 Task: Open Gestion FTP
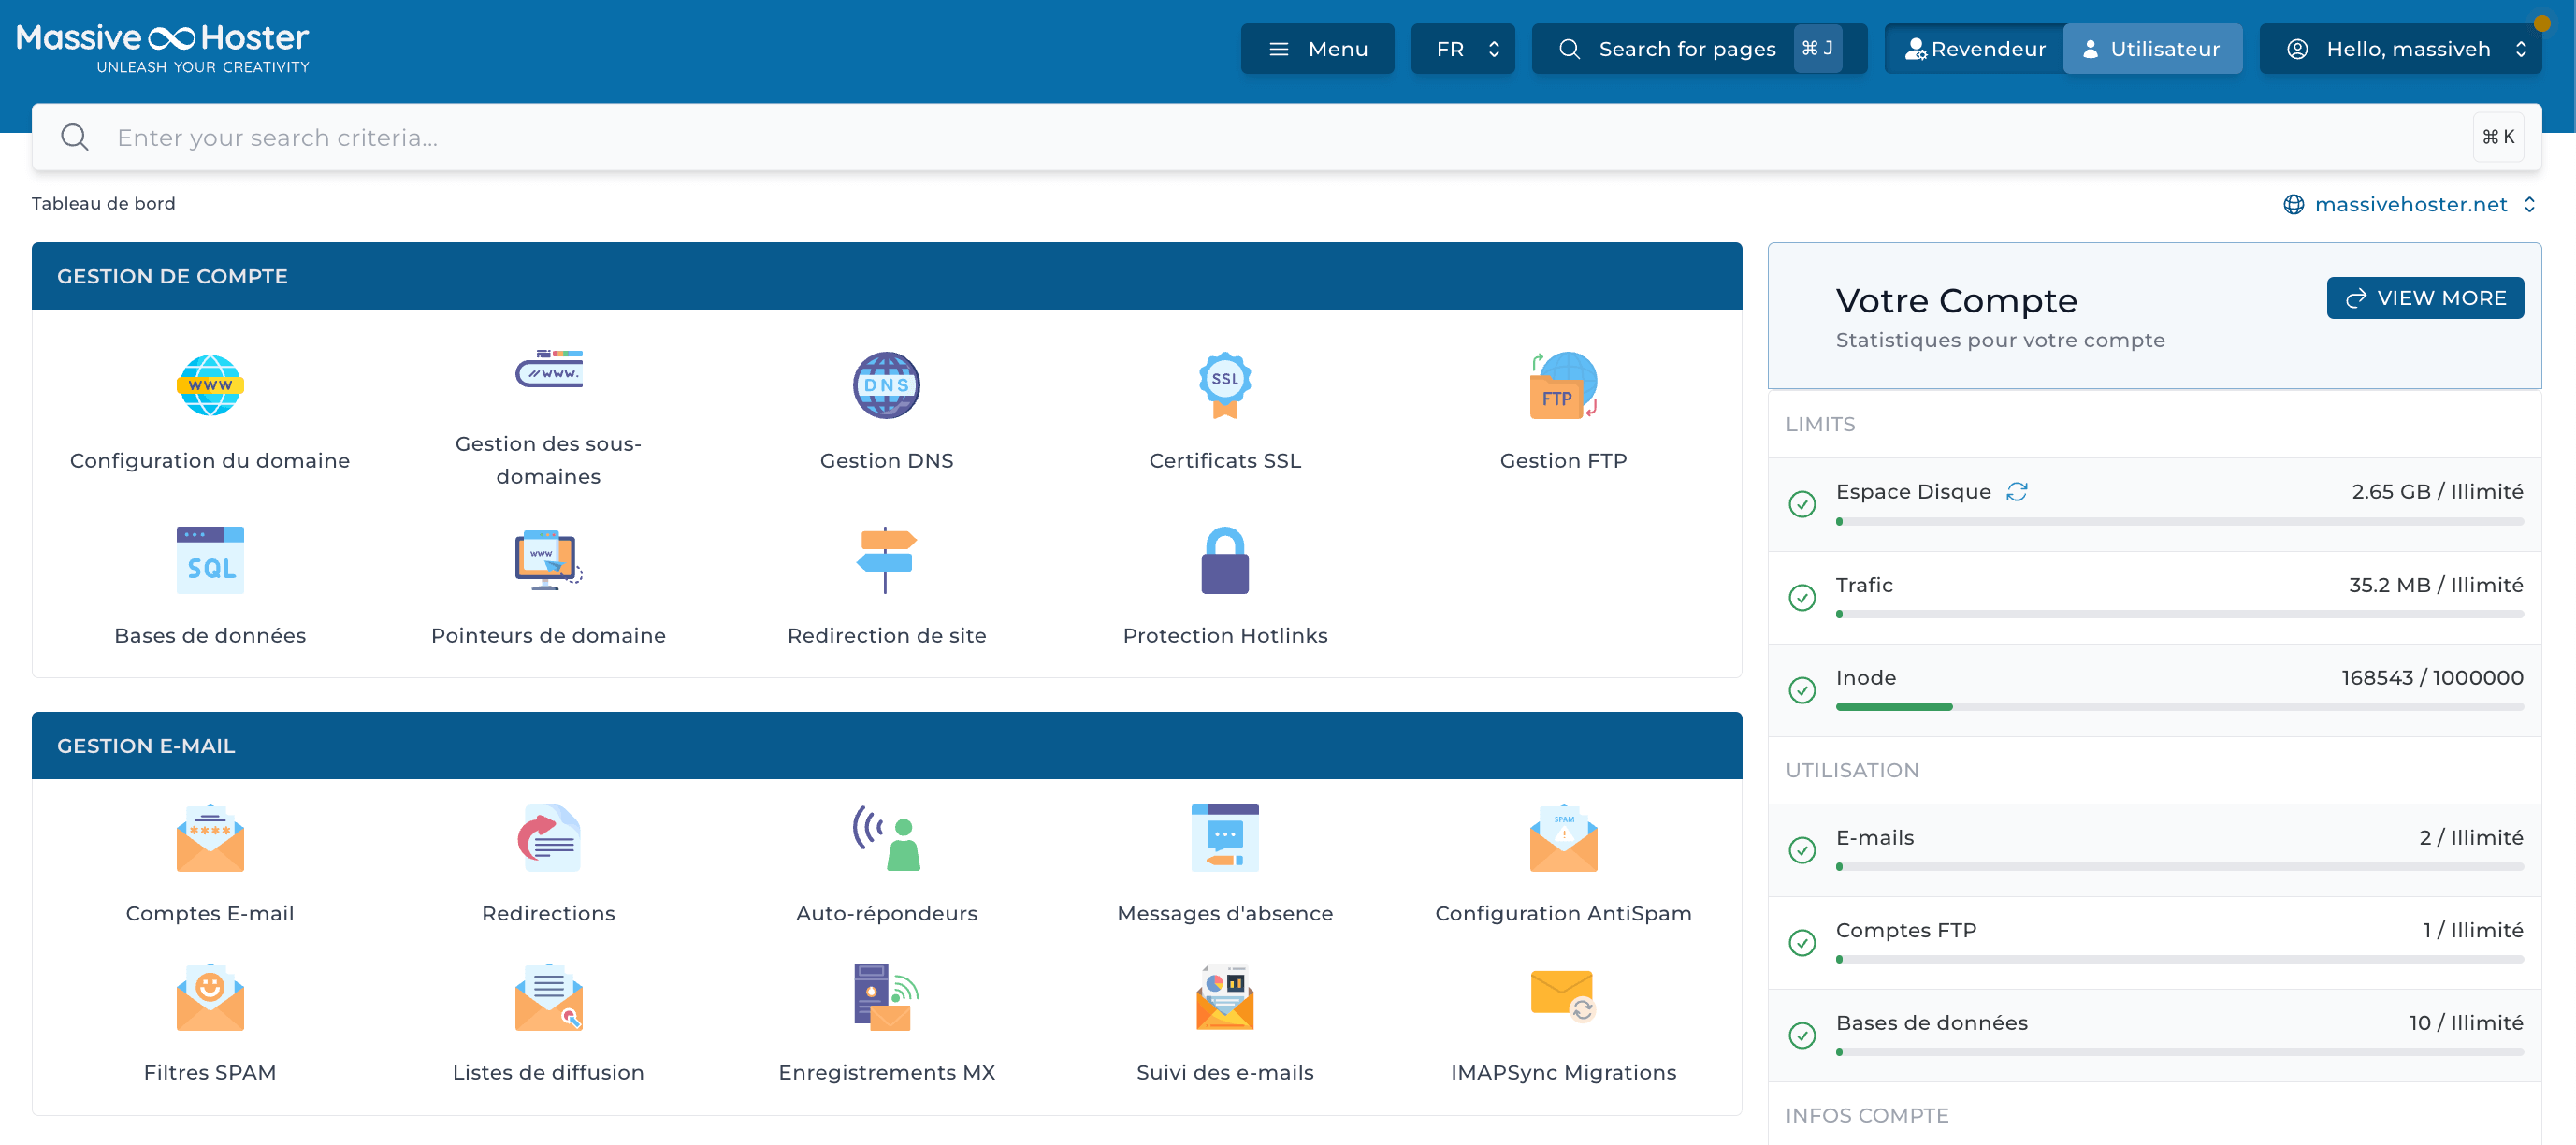click(x=1562, y=414)
